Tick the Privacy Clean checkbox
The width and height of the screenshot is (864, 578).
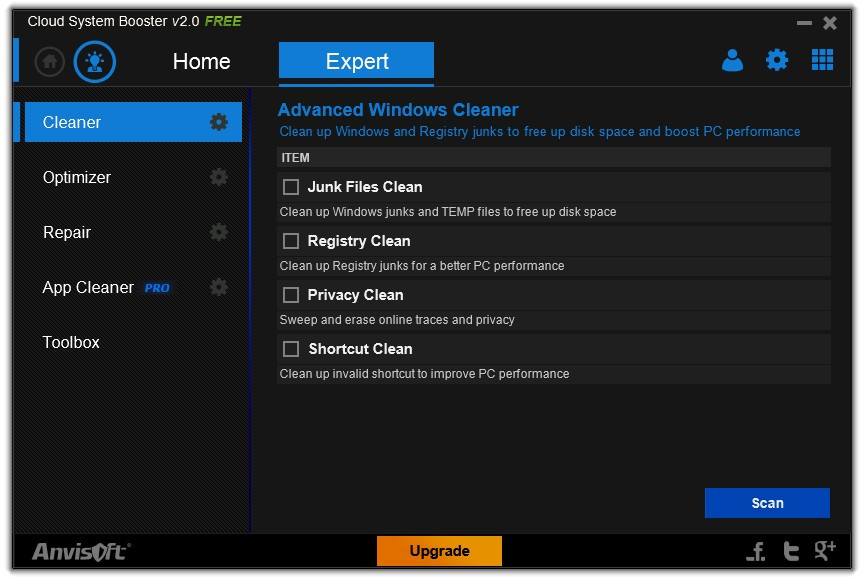291,295
